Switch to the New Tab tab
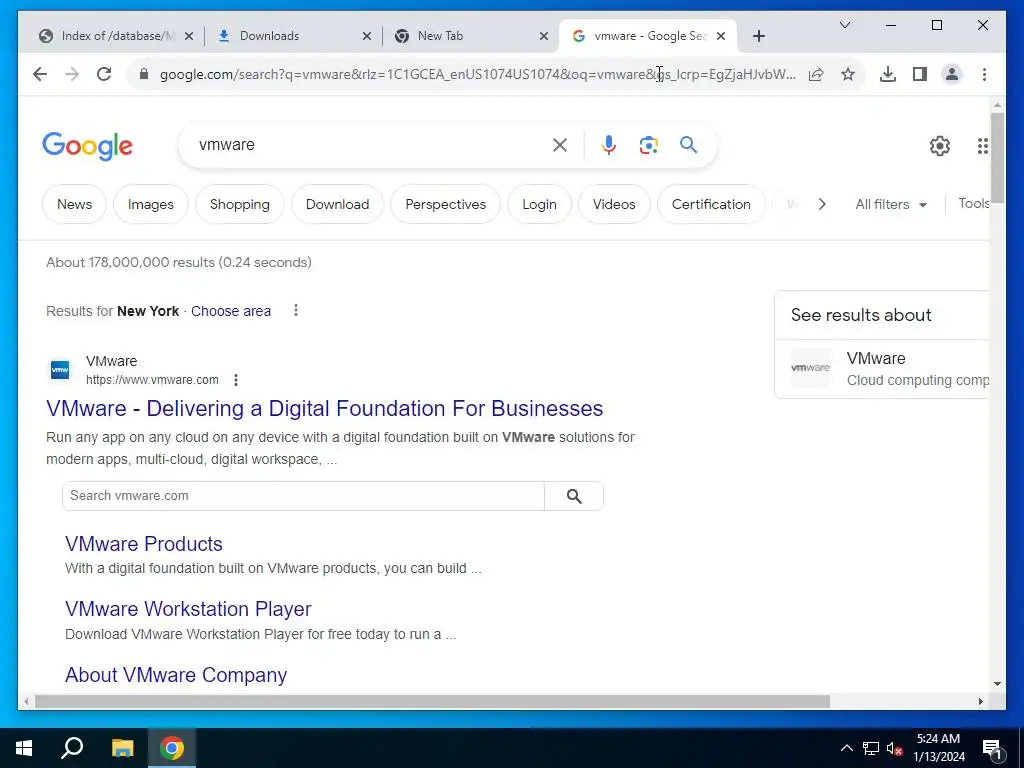The height and width of the screenshot is (768, 1024). (x=470, y=36)
